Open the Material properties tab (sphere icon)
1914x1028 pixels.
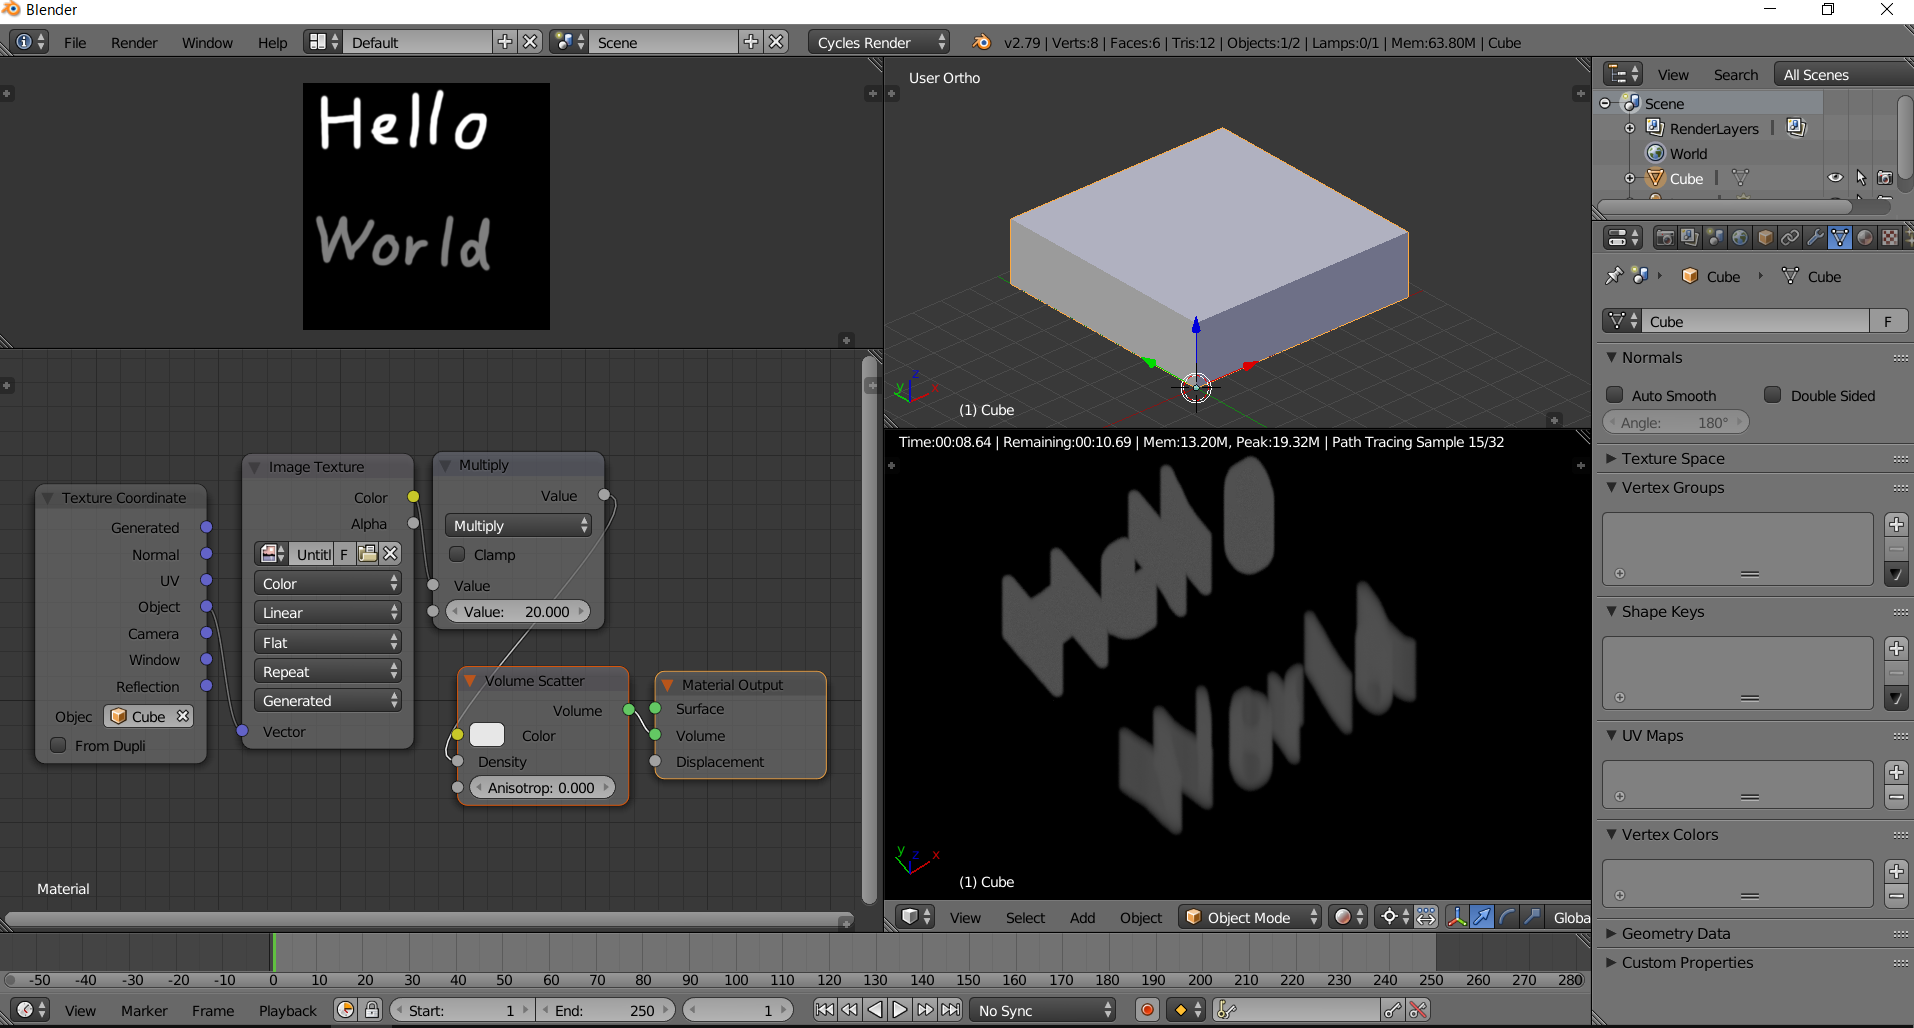tap(1865, 238)
